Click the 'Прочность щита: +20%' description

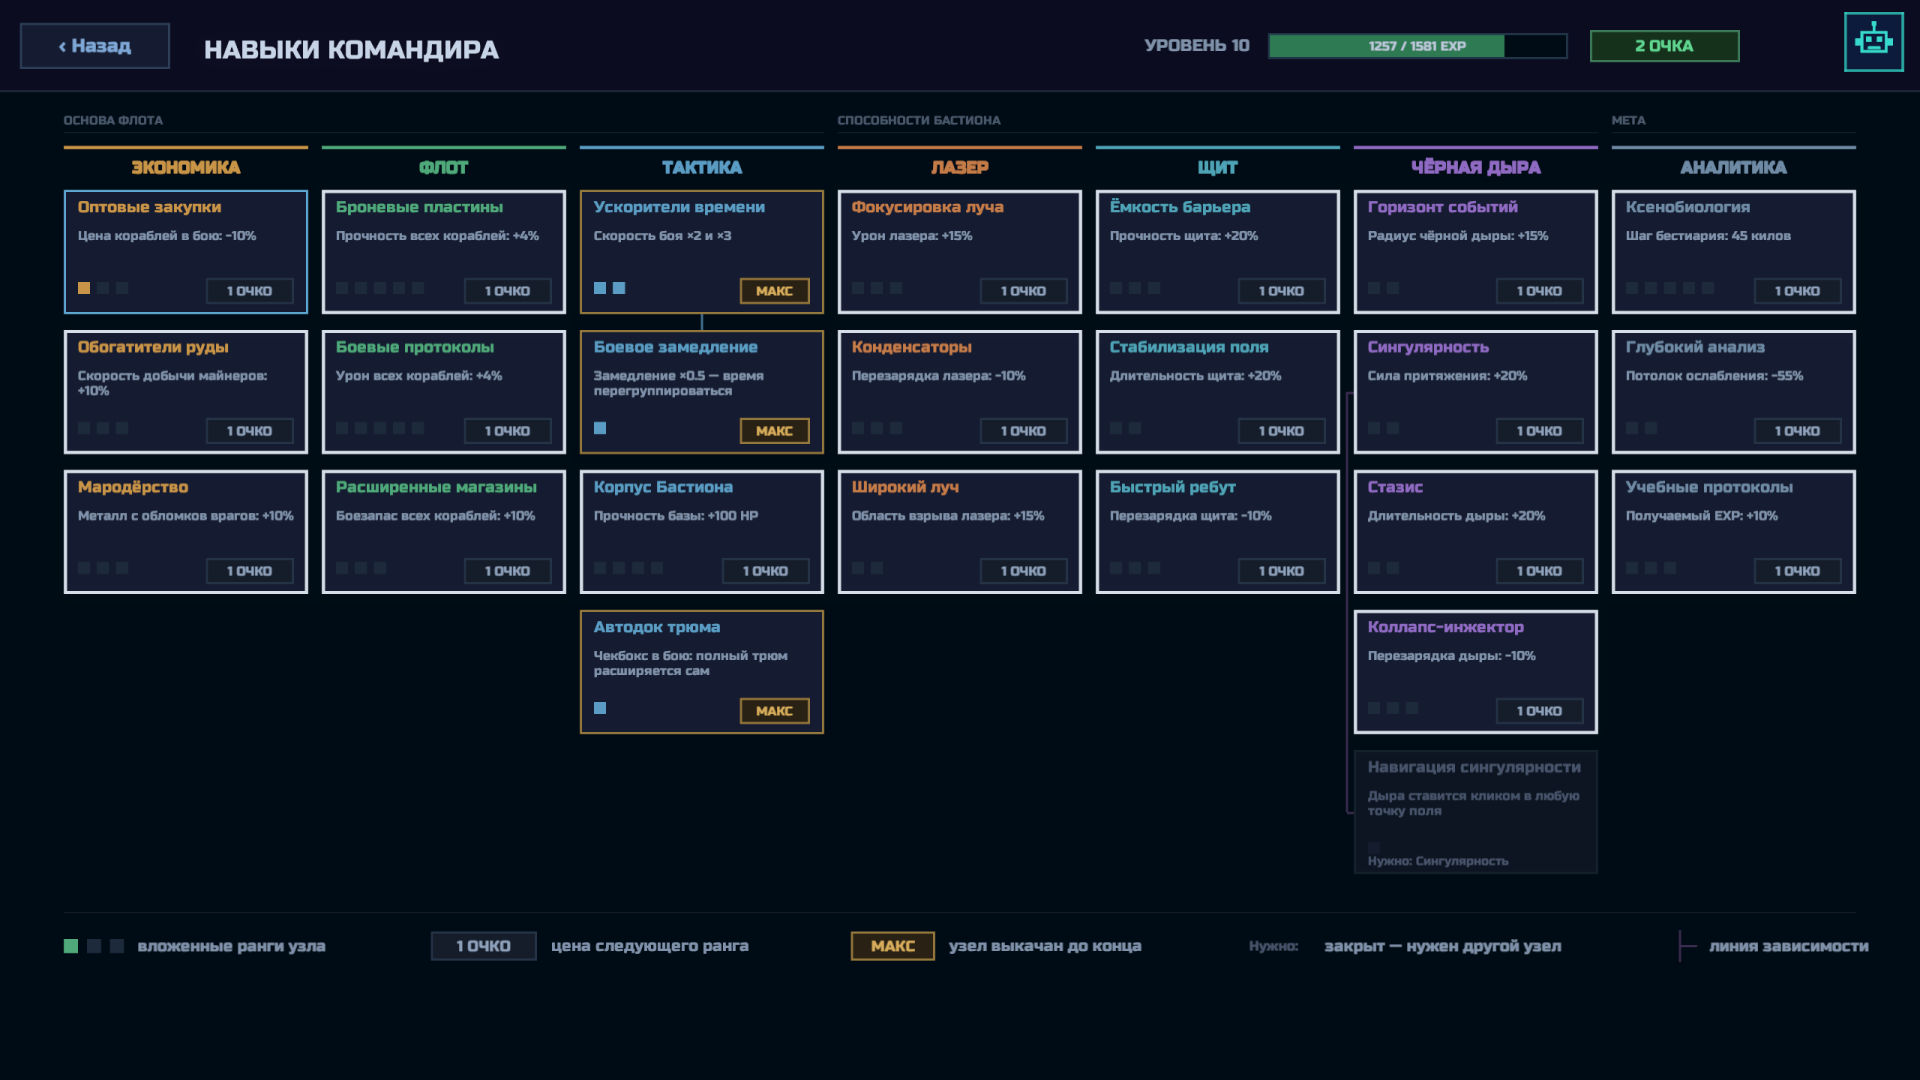1184,236
